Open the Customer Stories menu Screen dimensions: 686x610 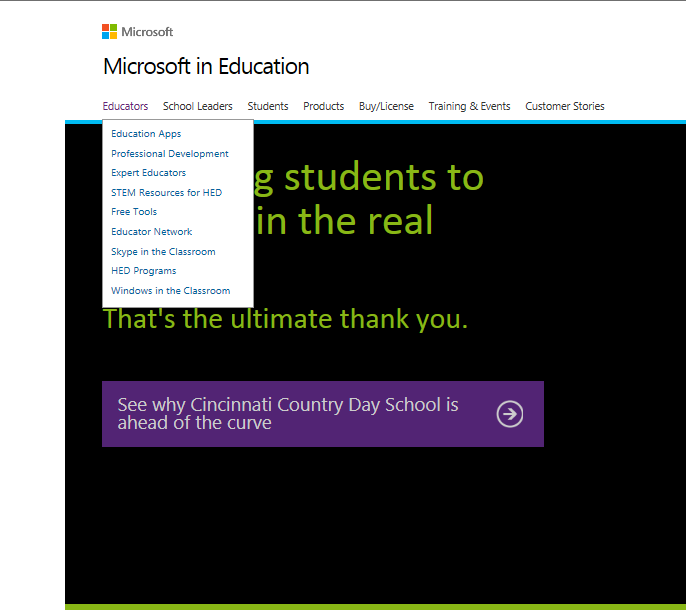tap(565, 106)
